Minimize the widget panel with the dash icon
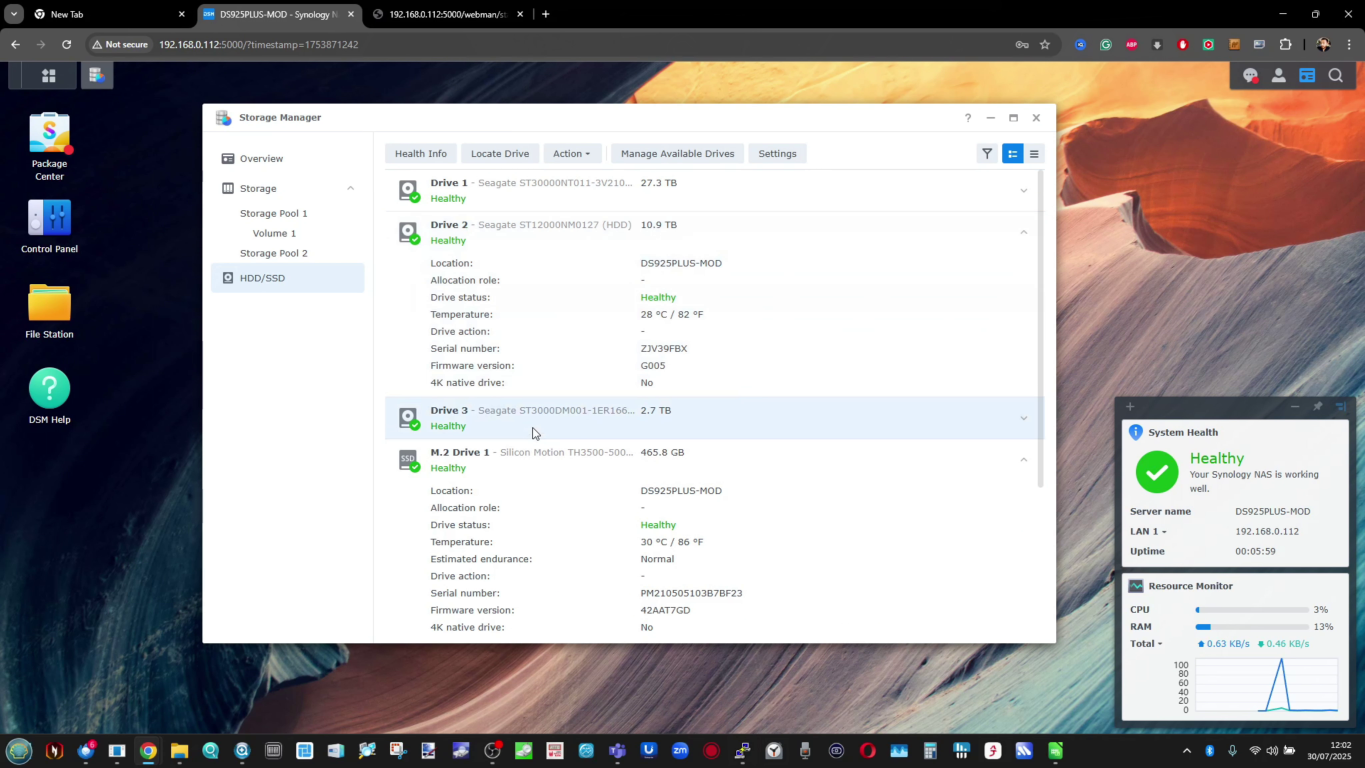The height and width of the screenshot is (768, 1365). coord(1294,406)
